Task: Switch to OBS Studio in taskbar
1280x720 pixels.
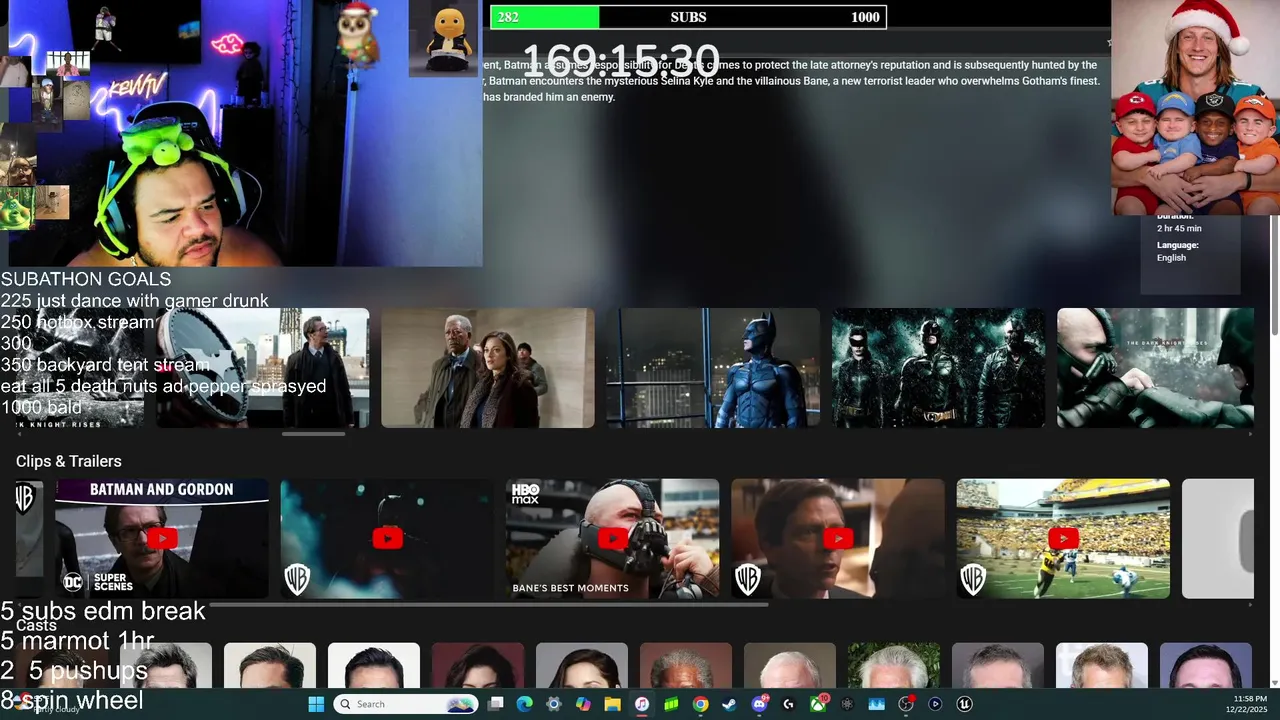Action: pos(906,704)
